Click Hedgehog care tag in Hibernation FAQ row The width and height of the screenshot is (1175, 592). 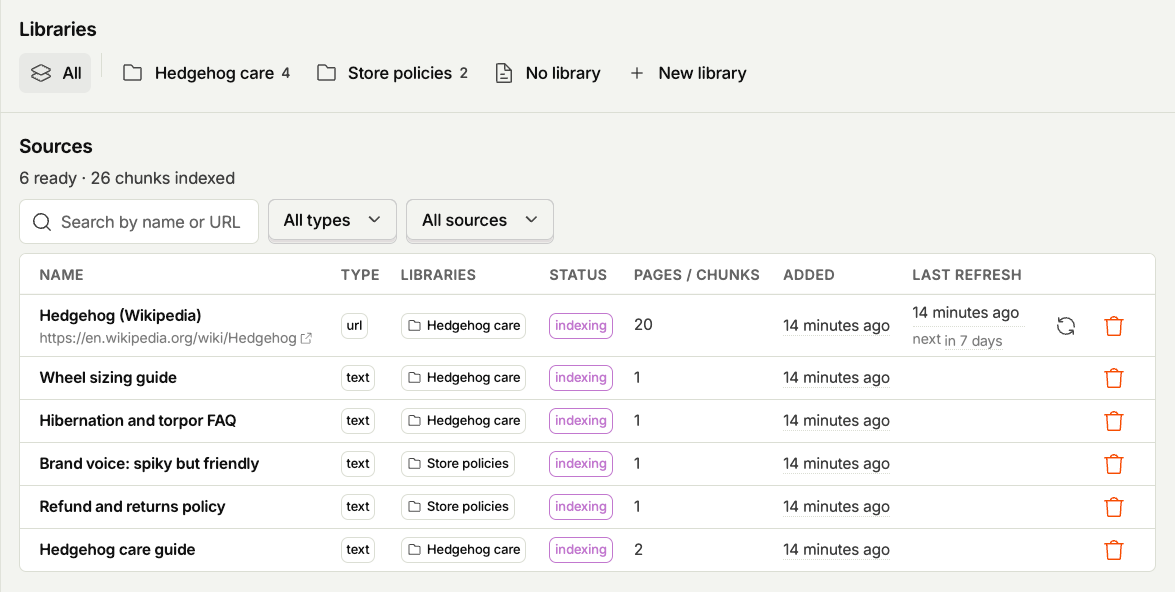point(463,420)
